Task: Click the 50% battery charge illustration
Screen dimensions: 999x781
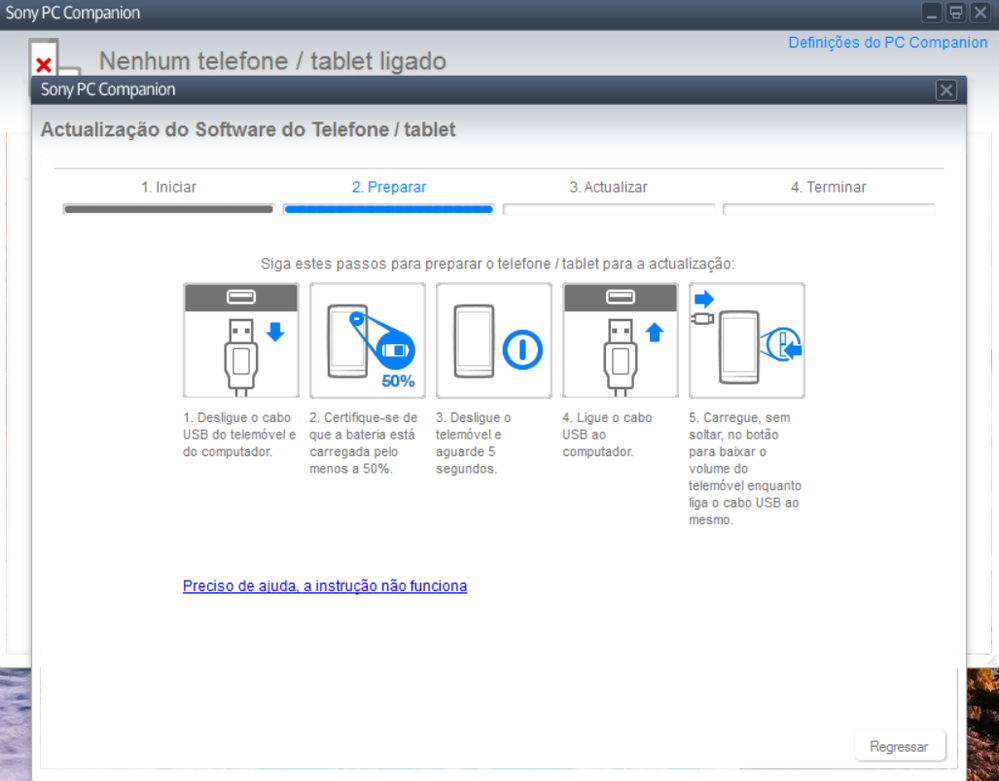Action: [x=367, y=340]
